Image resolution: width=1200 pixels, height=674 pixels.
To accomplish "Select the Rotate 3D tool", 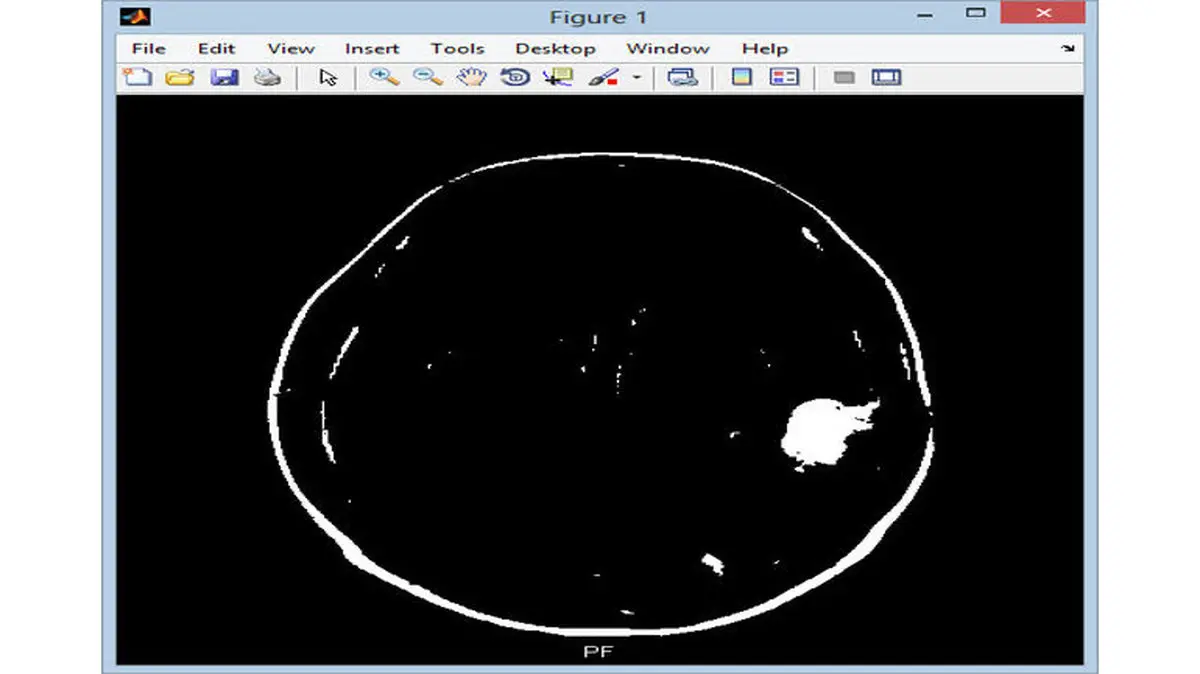I will pyautogui.click(x=515, y=77).
